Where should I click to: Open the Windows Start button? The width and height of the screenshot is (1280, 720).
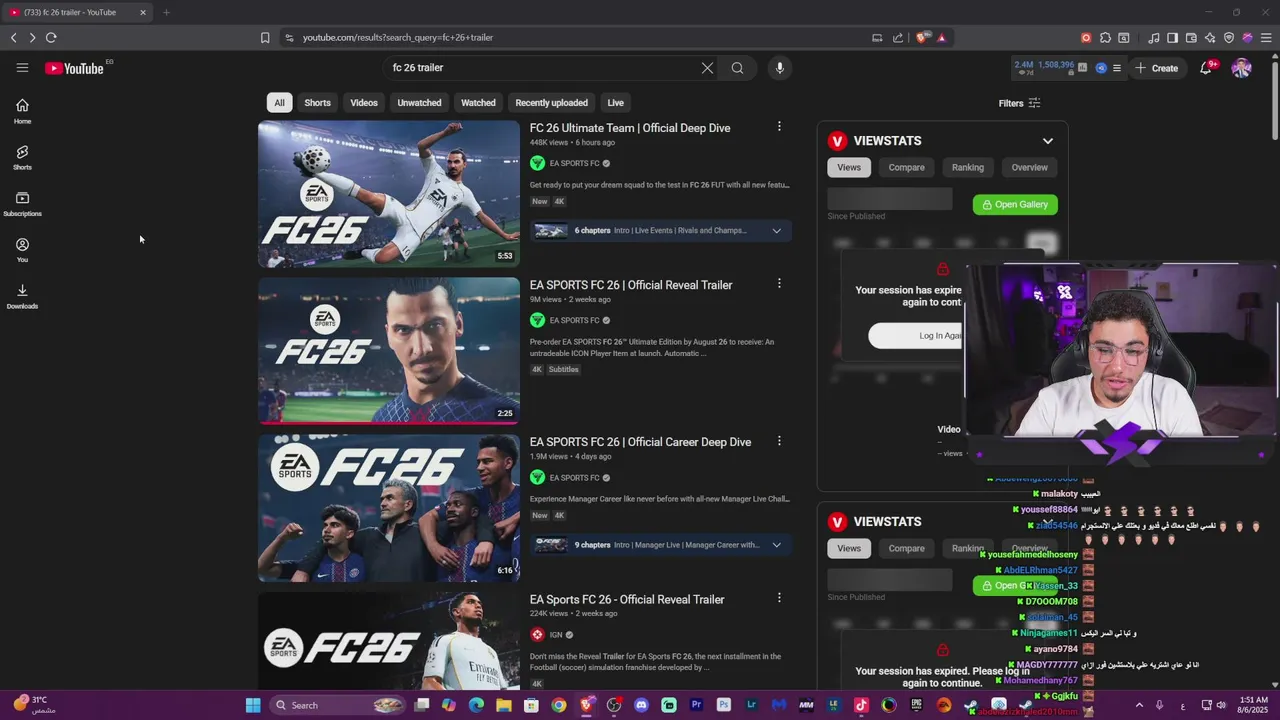[x=253, y=705]
